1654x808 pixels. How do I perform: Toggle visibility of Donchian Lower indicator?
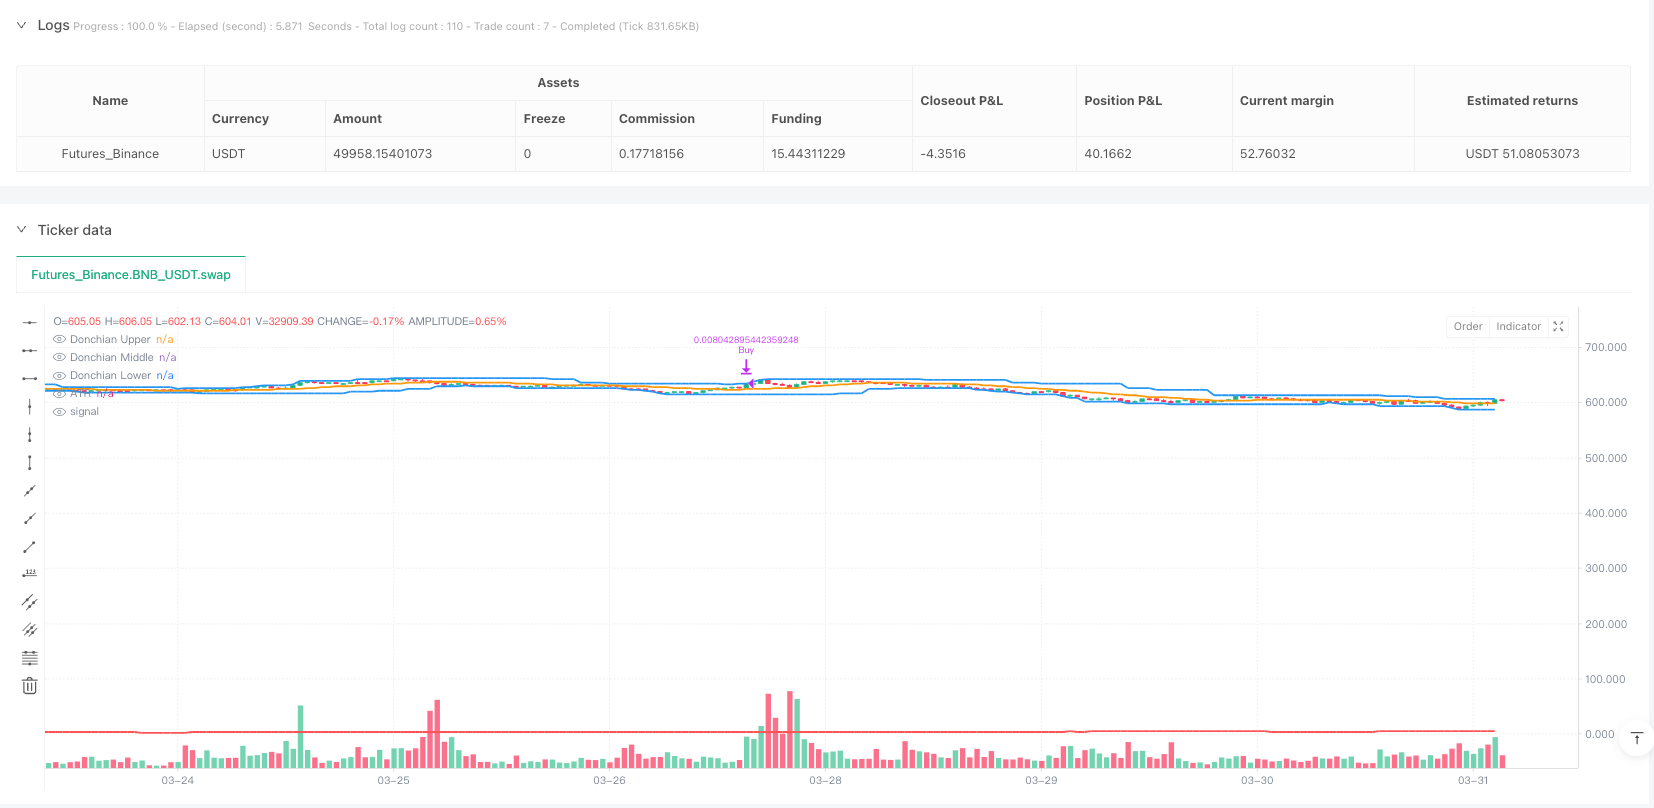tap(59, 376)
